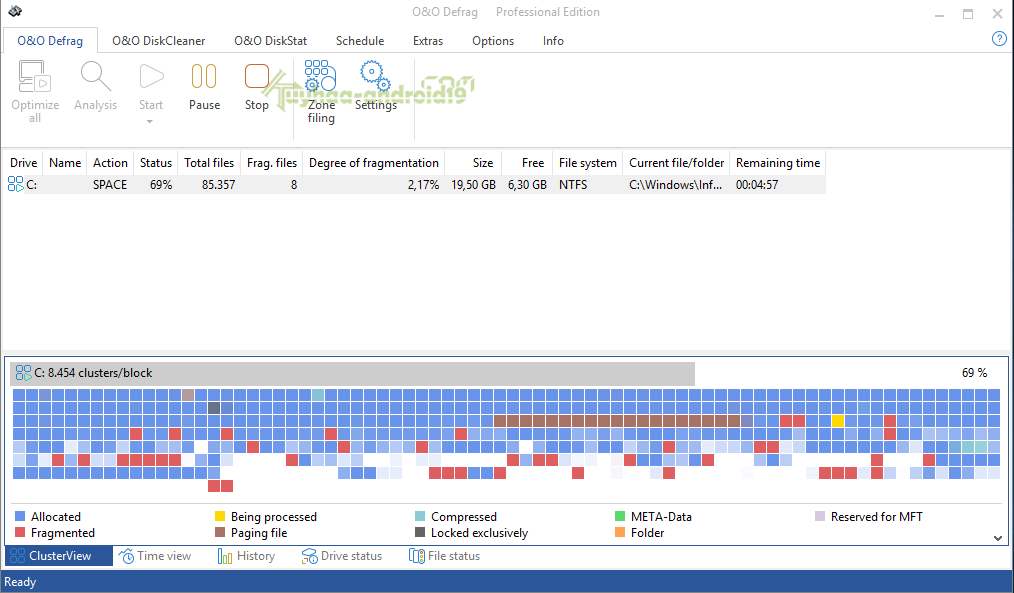Viewport: 1014px width, 593px height.
Task: Click the cluster block header drive icon
Action: click(23, 372)
